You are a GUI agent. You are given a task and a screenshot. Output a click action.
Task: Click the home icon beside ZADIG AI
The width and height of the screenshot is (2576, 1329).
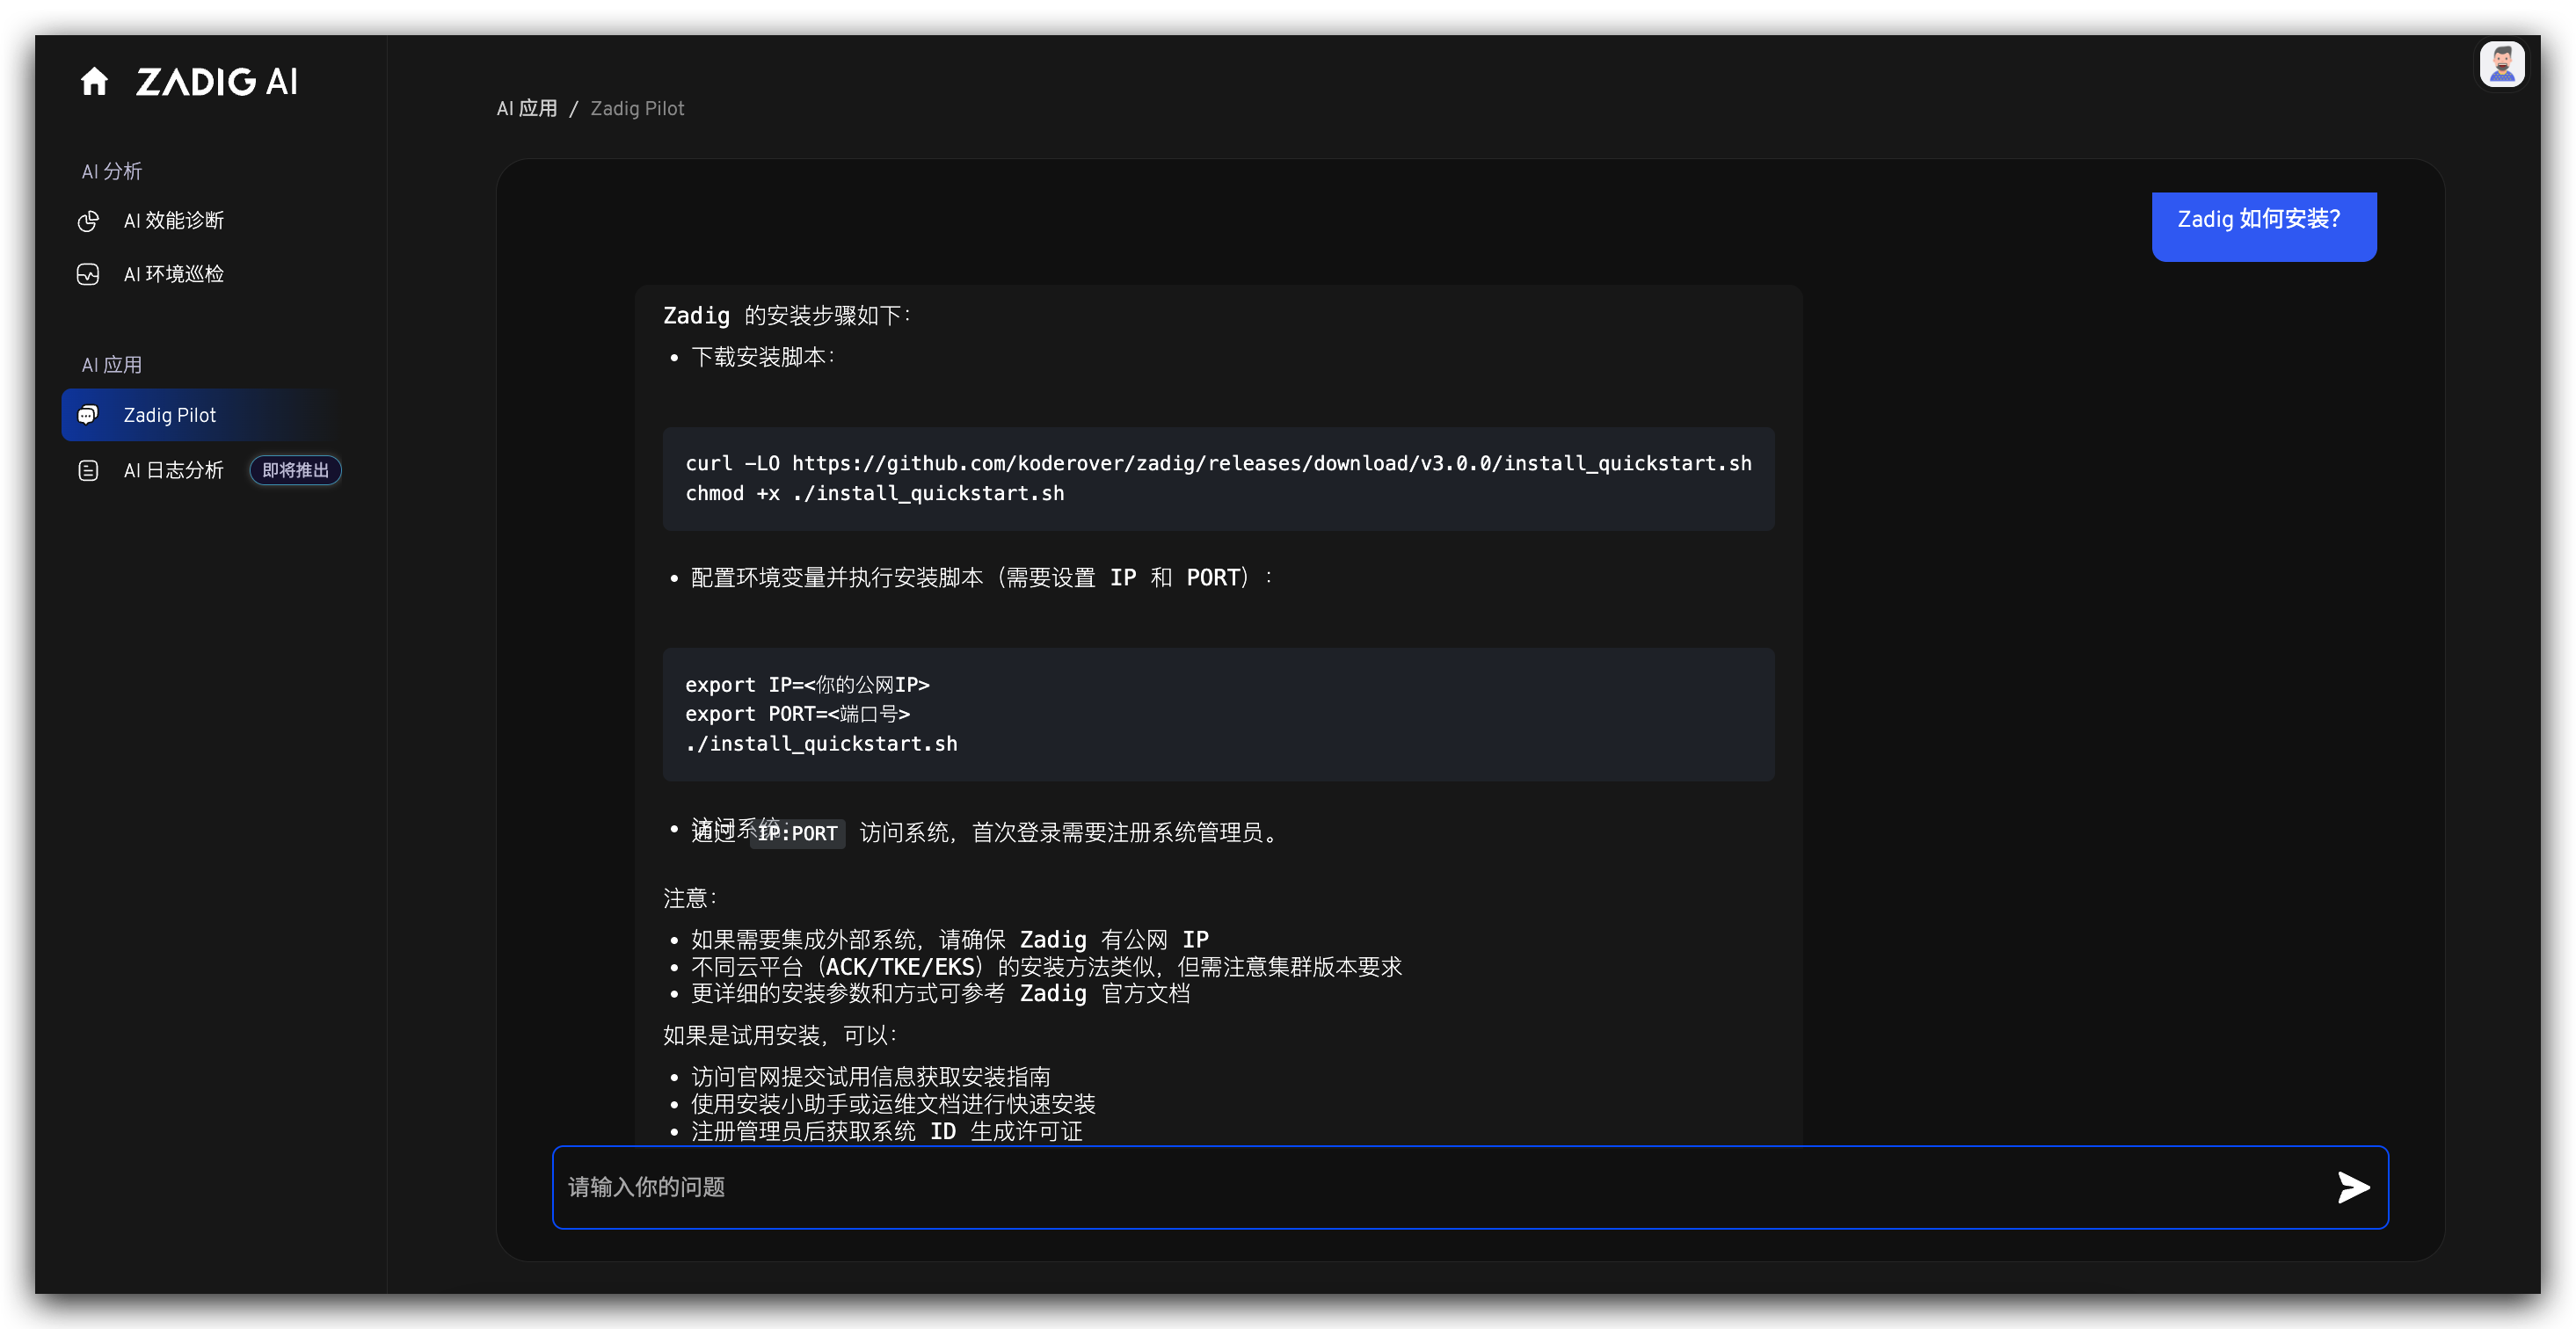tap(94, 81)
